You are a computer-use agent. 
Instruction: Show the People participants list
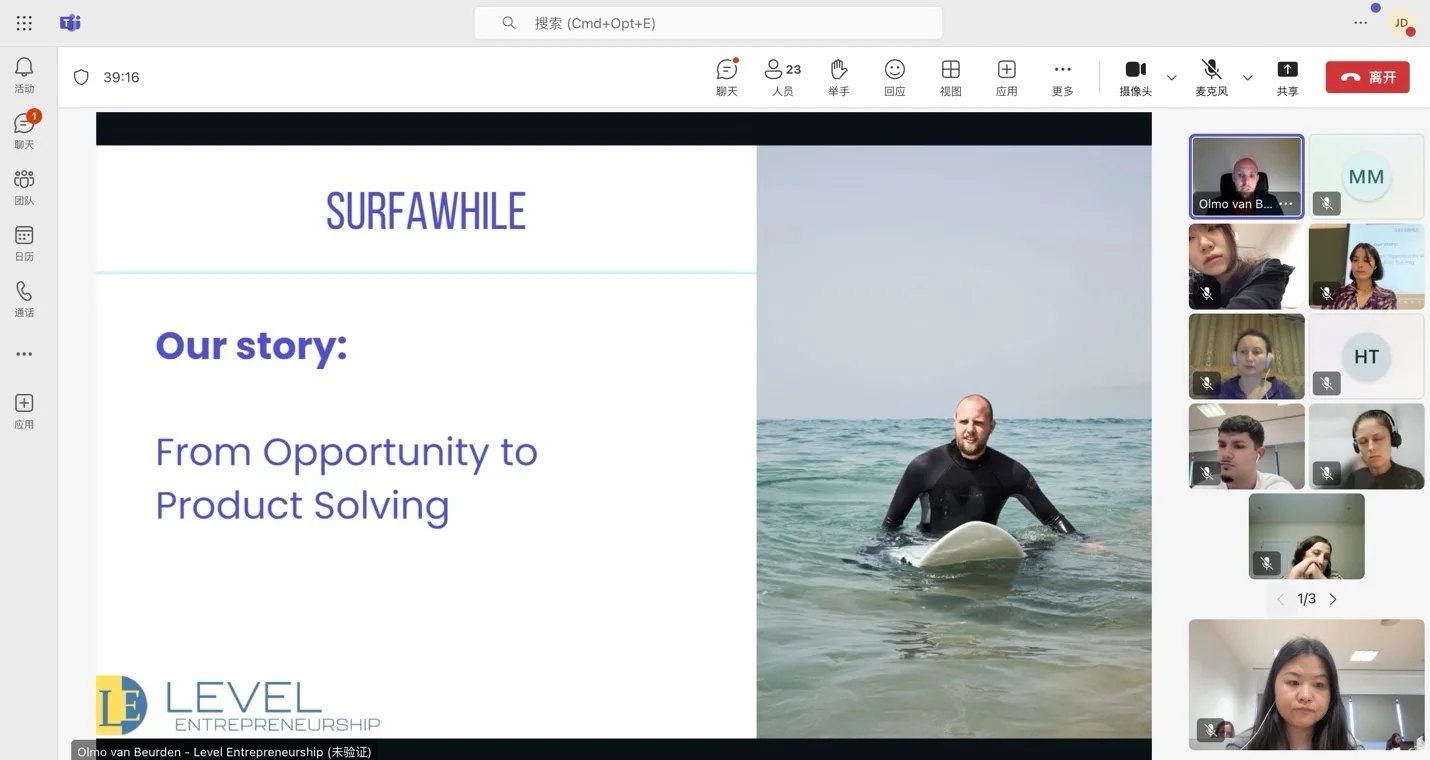(x=783, y=77)
